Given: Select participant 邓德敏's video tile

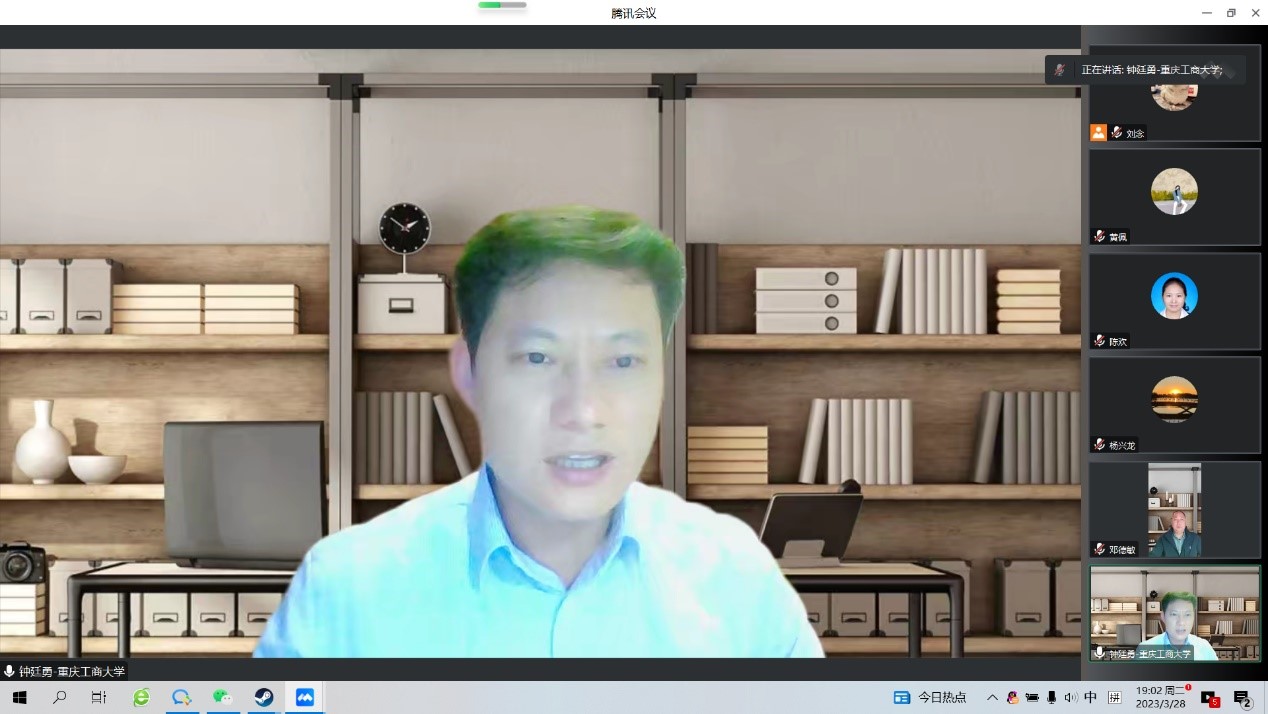Looking at the screenshot, I should (x=1174, y=509).
